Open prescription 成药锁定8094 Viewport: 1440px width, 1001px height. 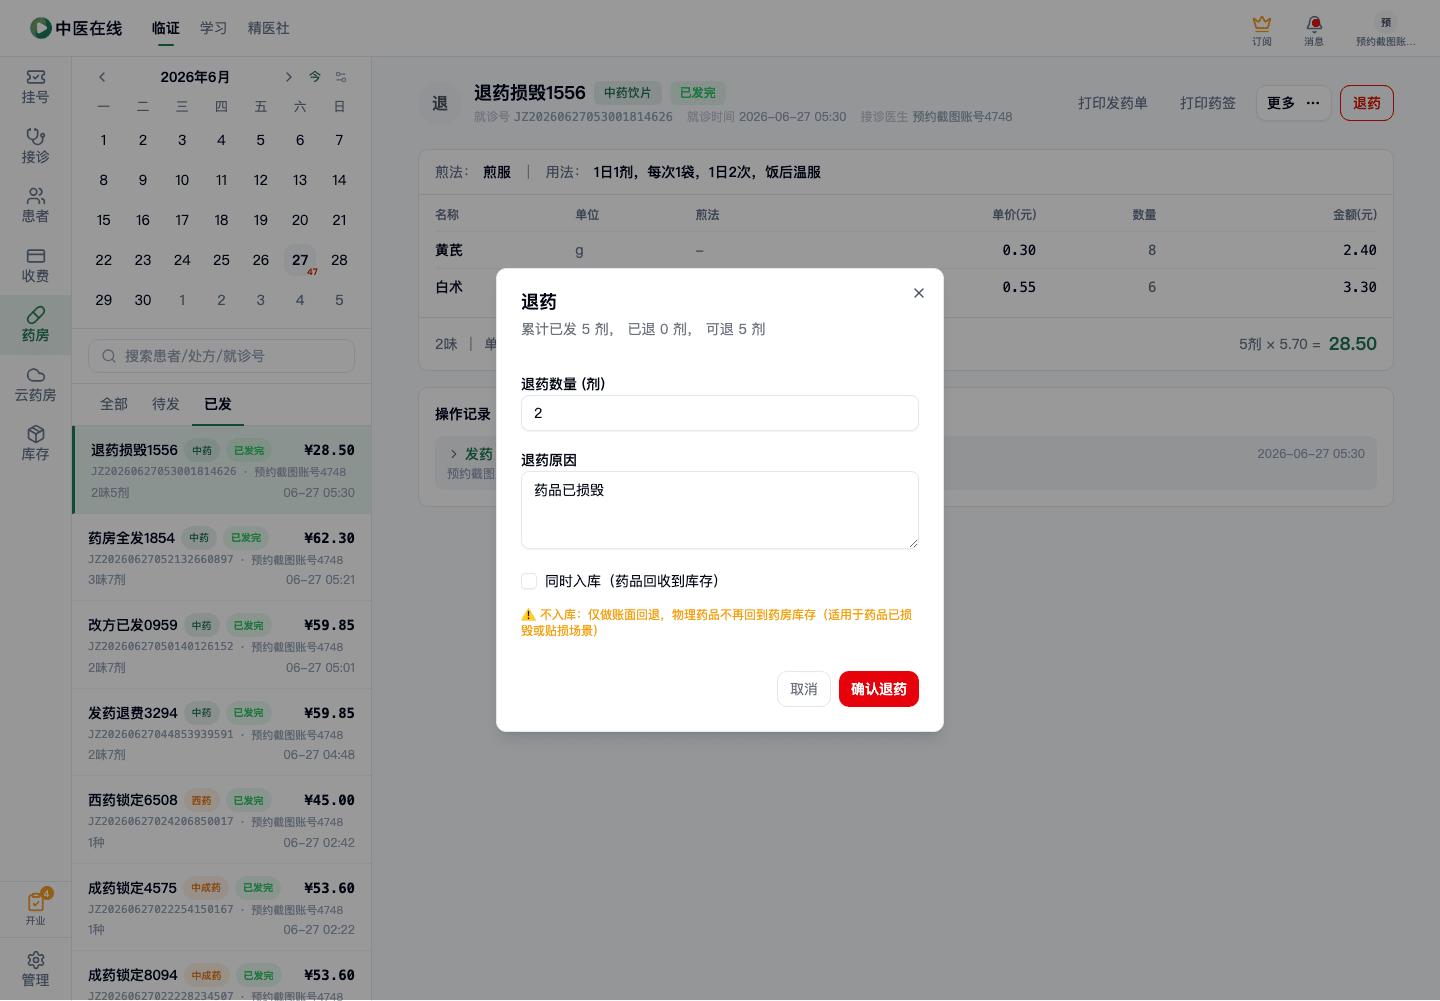[222, 977]
